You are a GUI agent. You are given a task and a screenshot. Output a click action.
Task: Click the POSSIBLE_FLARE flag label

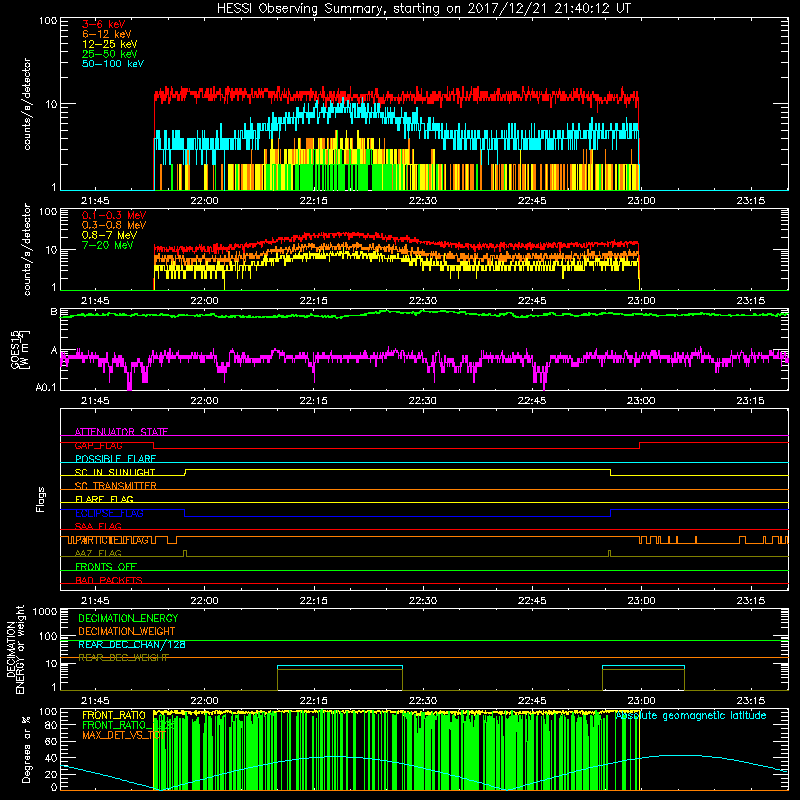[115, 459]
